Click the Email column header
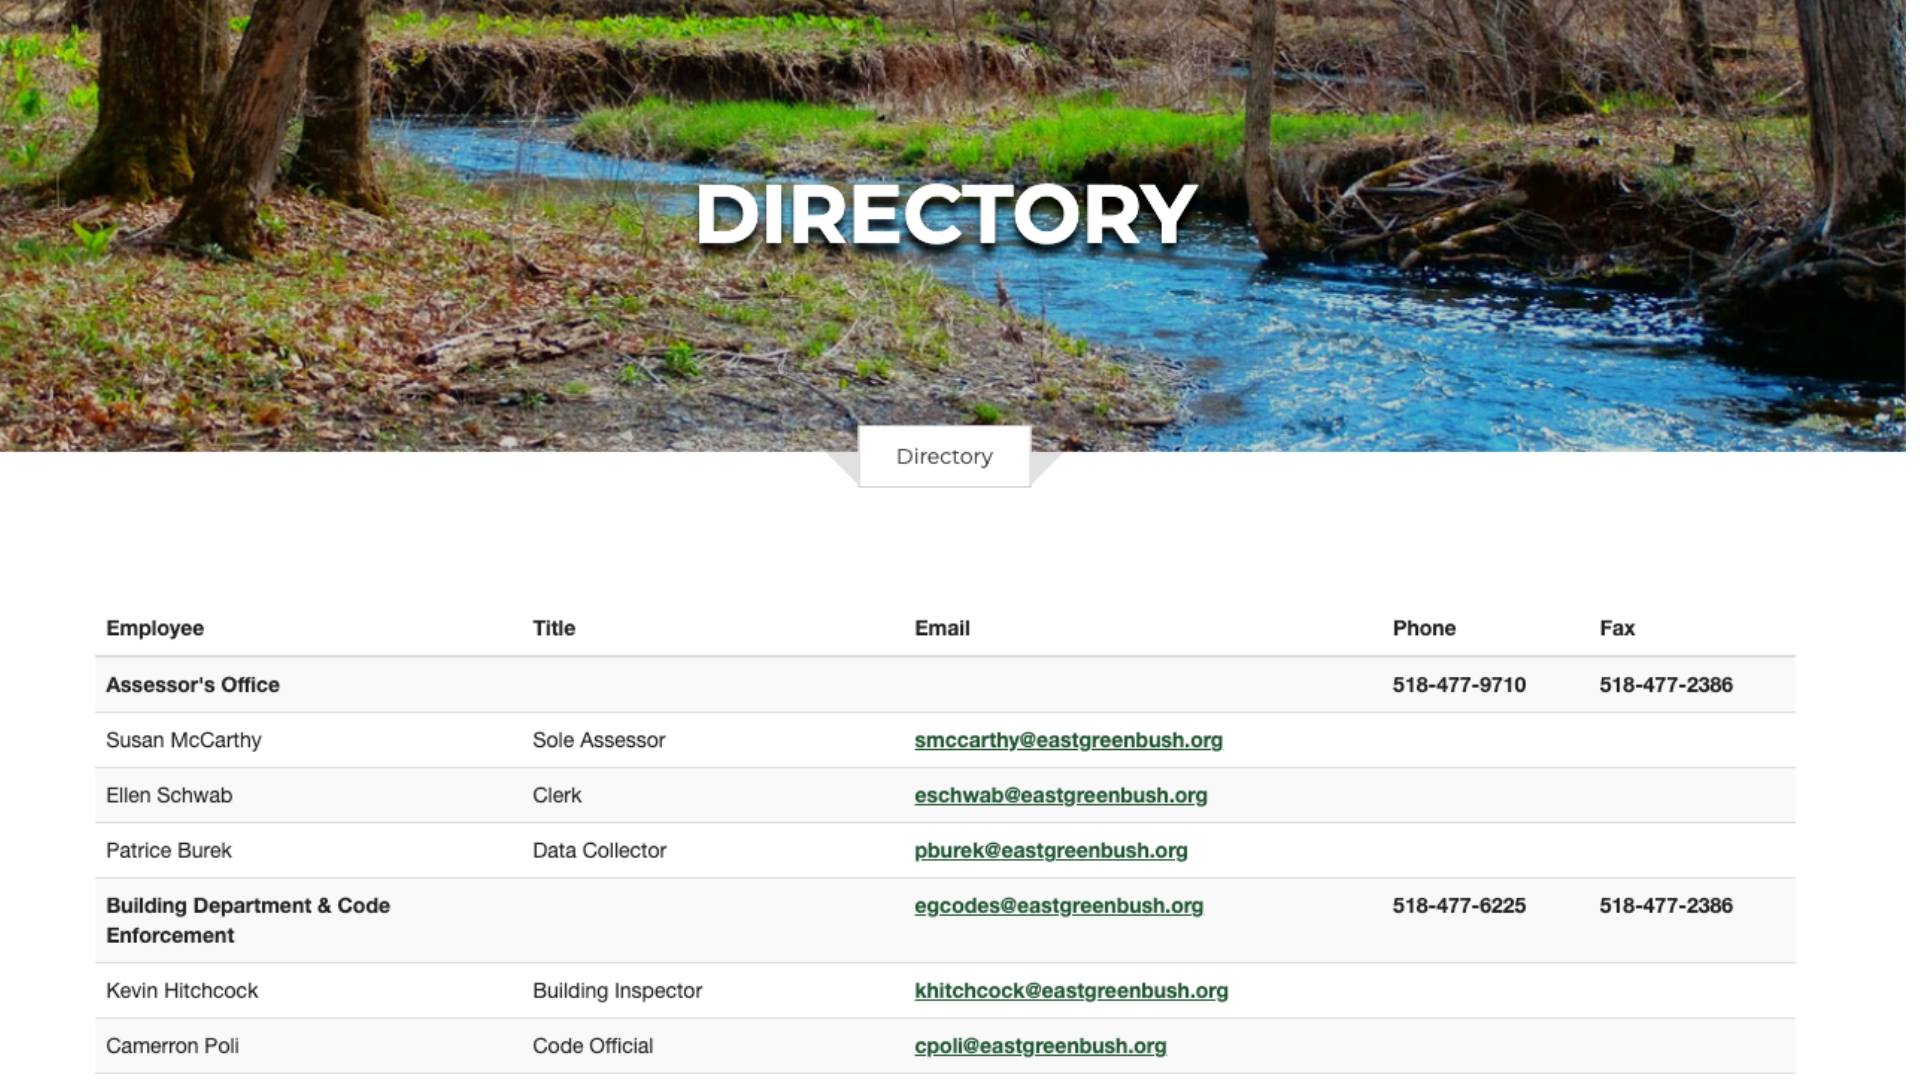This screenshot has width=1920, height=1080. click(x=941, y=628)
